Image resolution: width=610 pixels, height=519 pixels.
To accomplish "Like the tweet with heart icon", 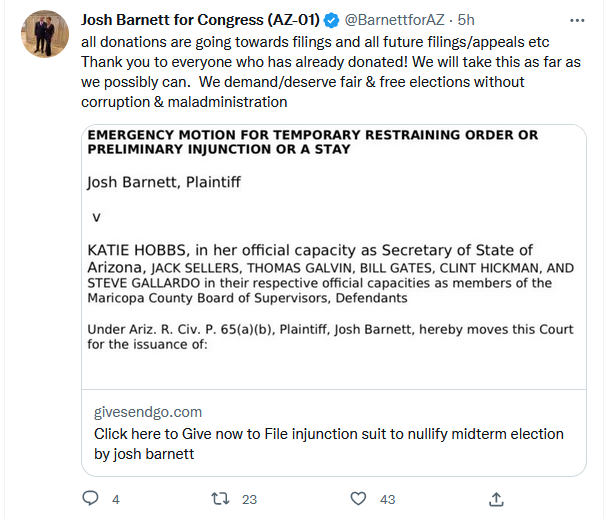I will click(359, 497).
